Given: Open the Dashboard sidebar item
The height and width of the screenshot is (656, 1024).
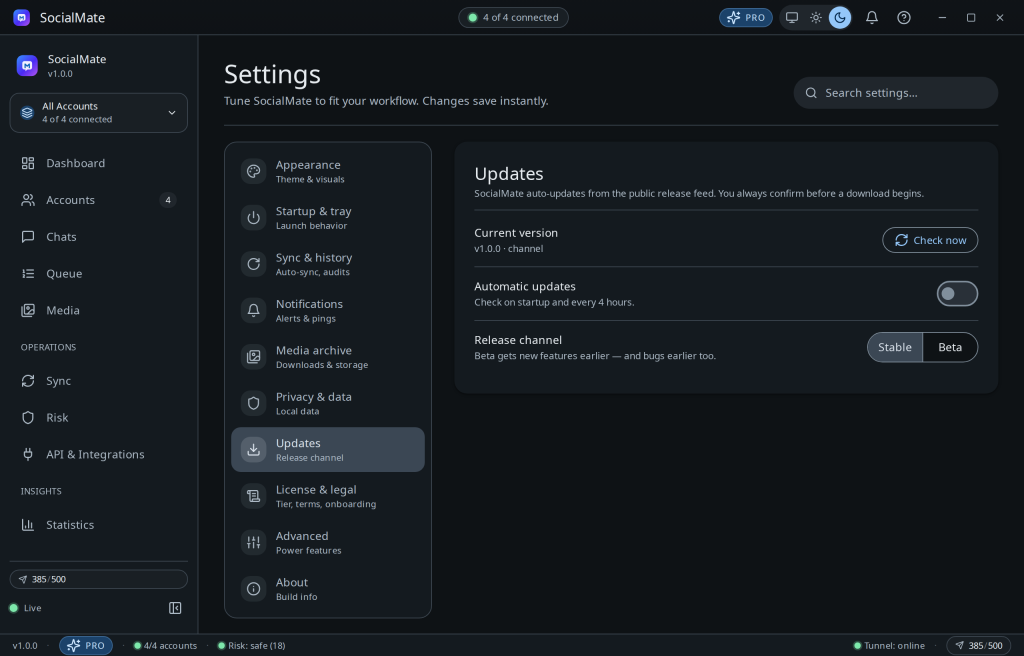Looking at the screenshot, I should click(99, 163).
